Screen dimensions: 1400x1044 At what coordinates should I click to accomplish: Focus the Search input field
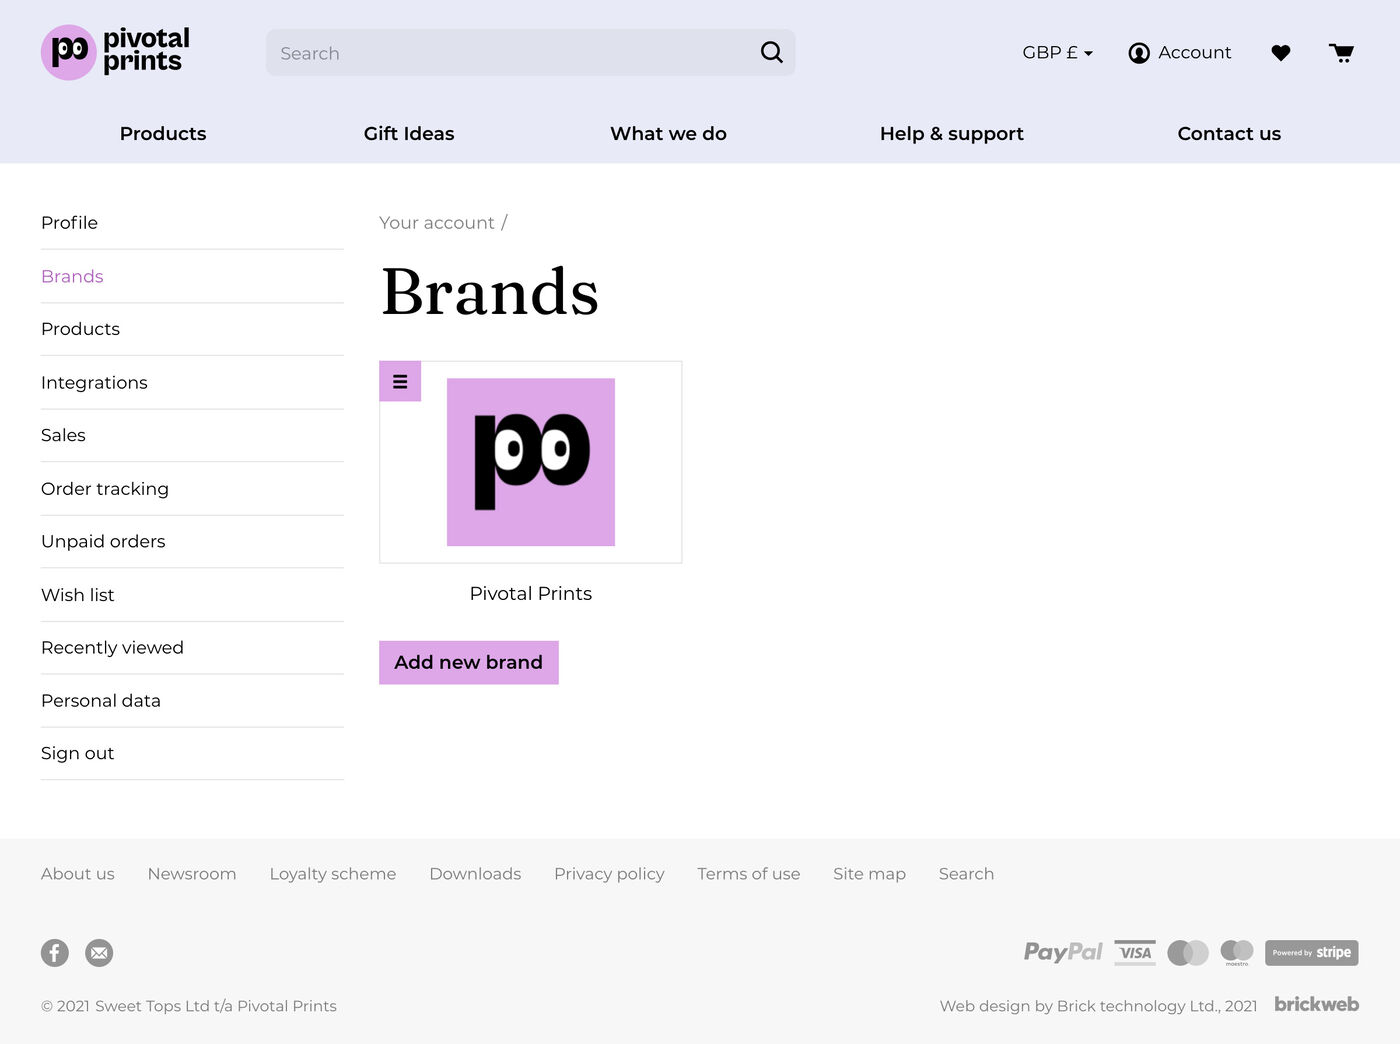coord(510,53)
